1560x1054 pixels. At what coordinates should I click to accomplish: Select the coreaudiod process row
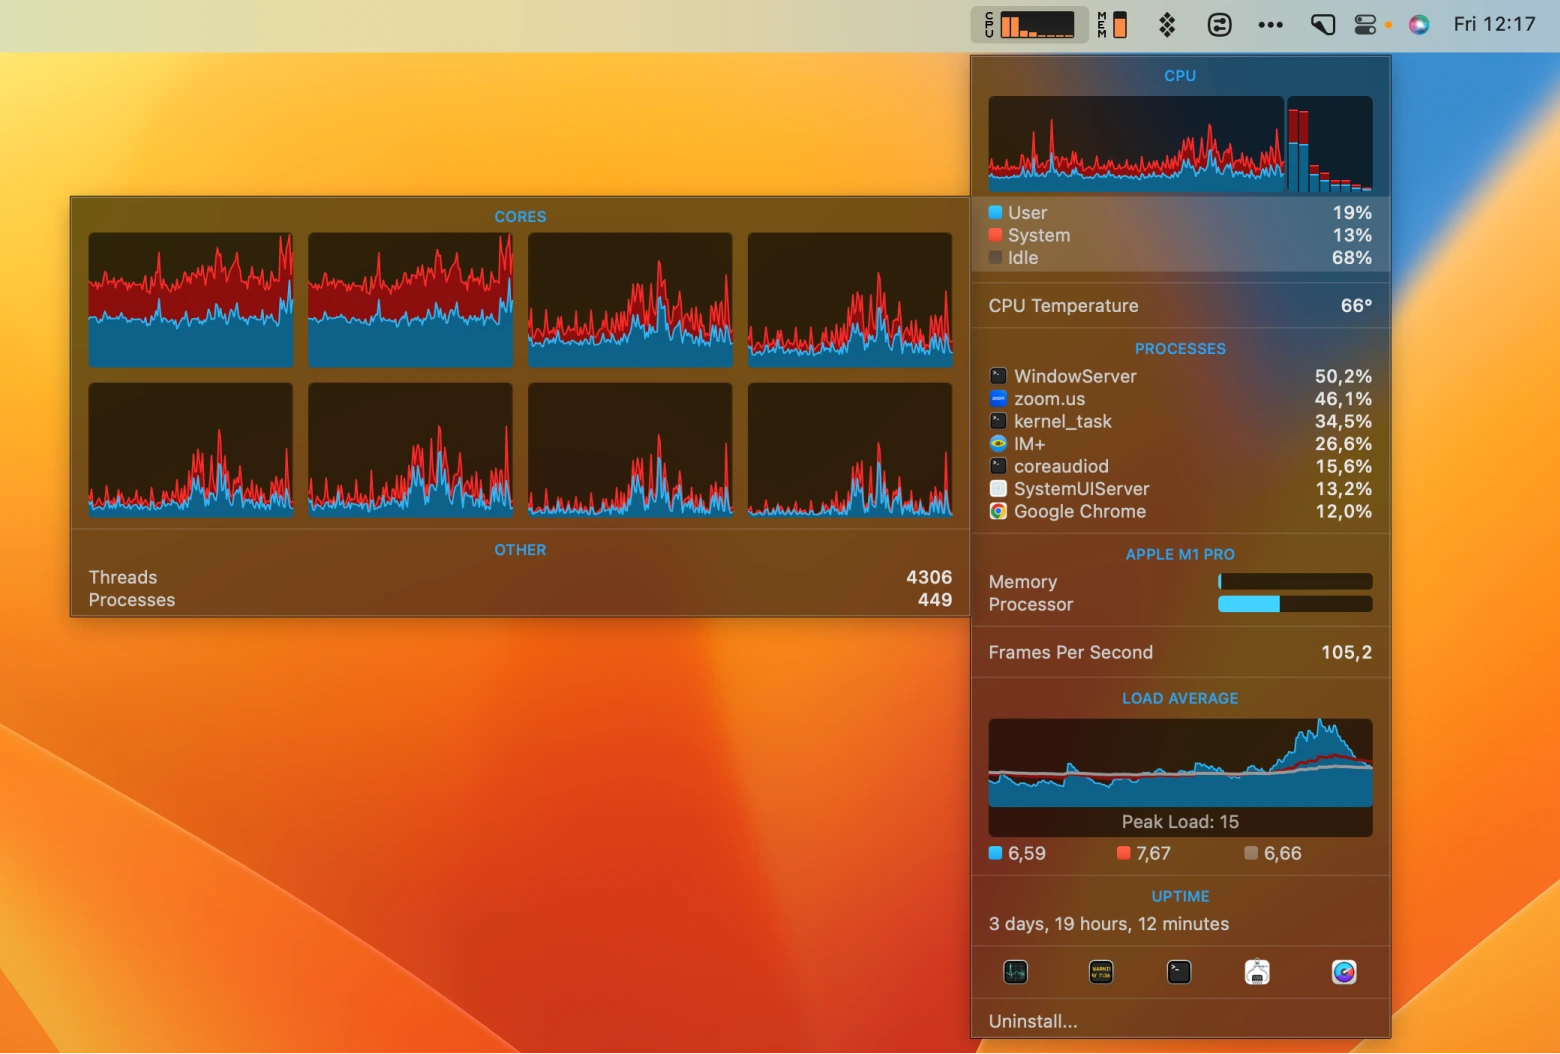1180,466
